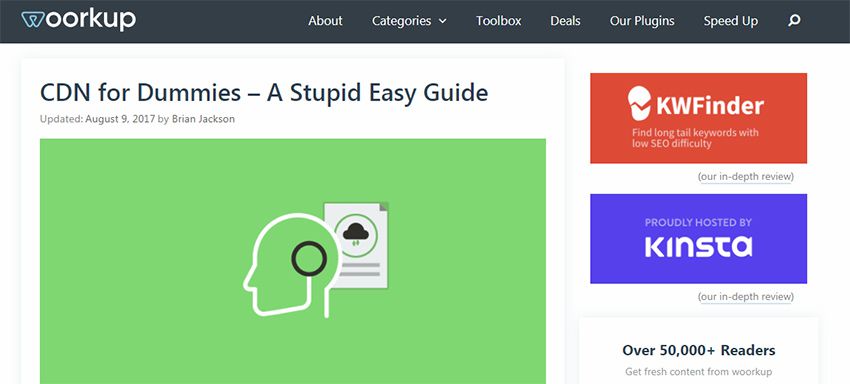The height and width of the screenshot is (384, 850).
Task: Open the Toolbox menu item
Action: click(x=499, y=21)
